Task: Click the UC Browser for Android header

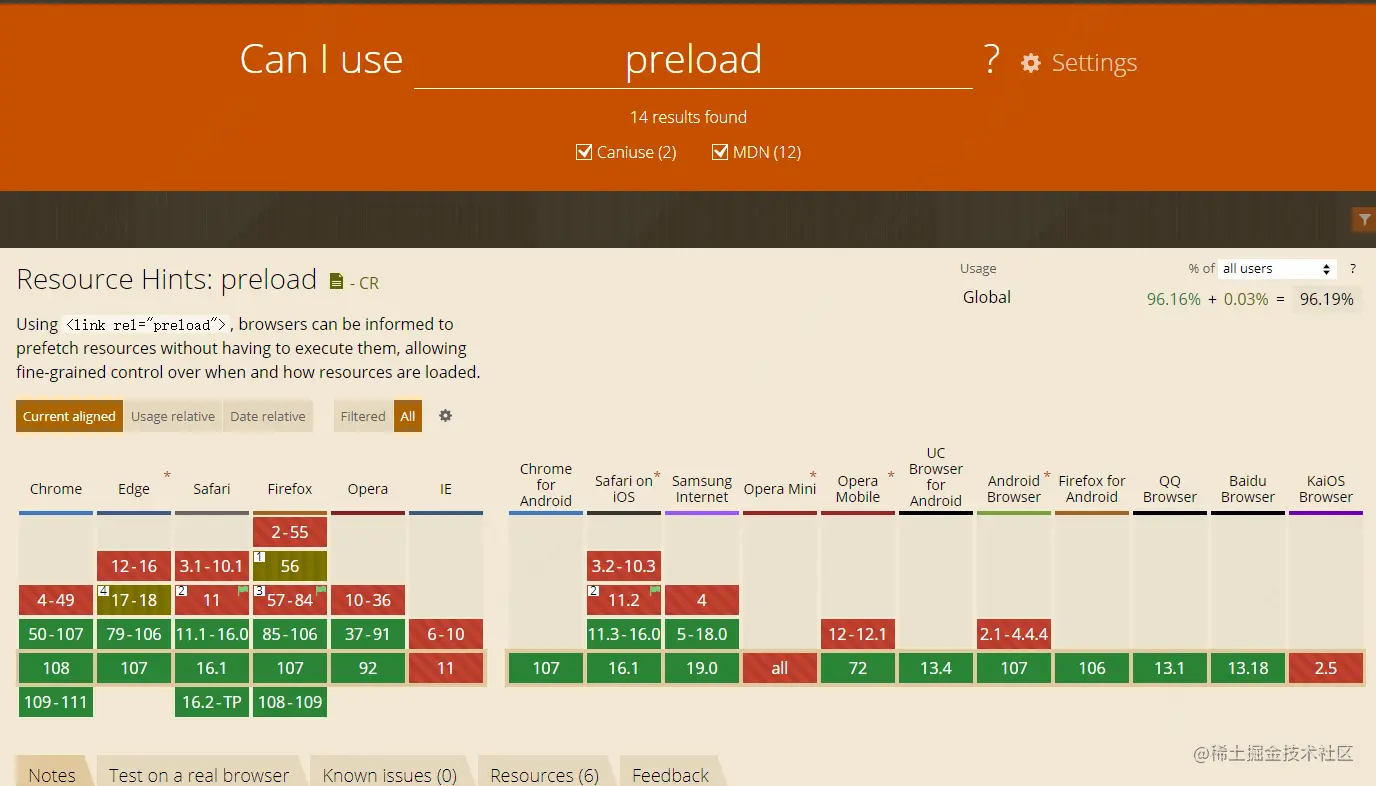Action: (936, 477)
